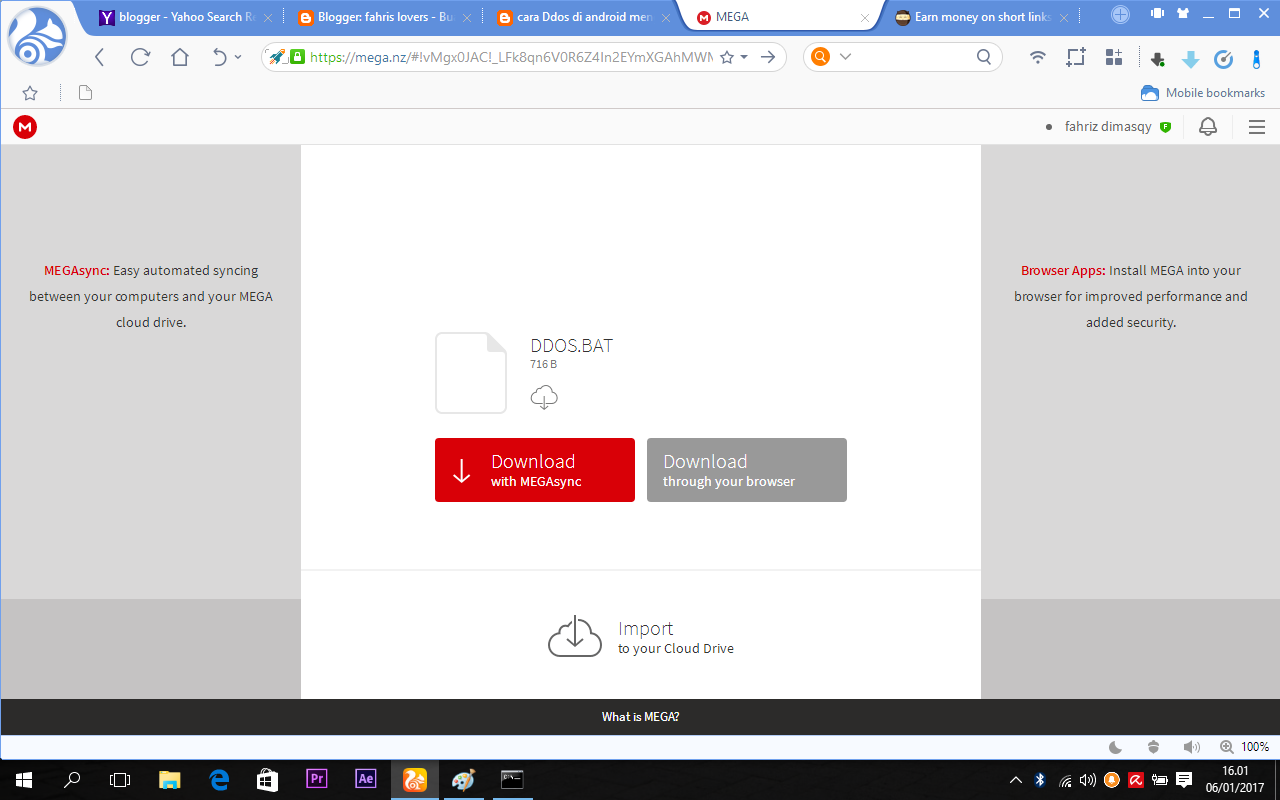Open the browser home page
The width and height of the screenshot is (1280, 800).
tap(180, 57)
